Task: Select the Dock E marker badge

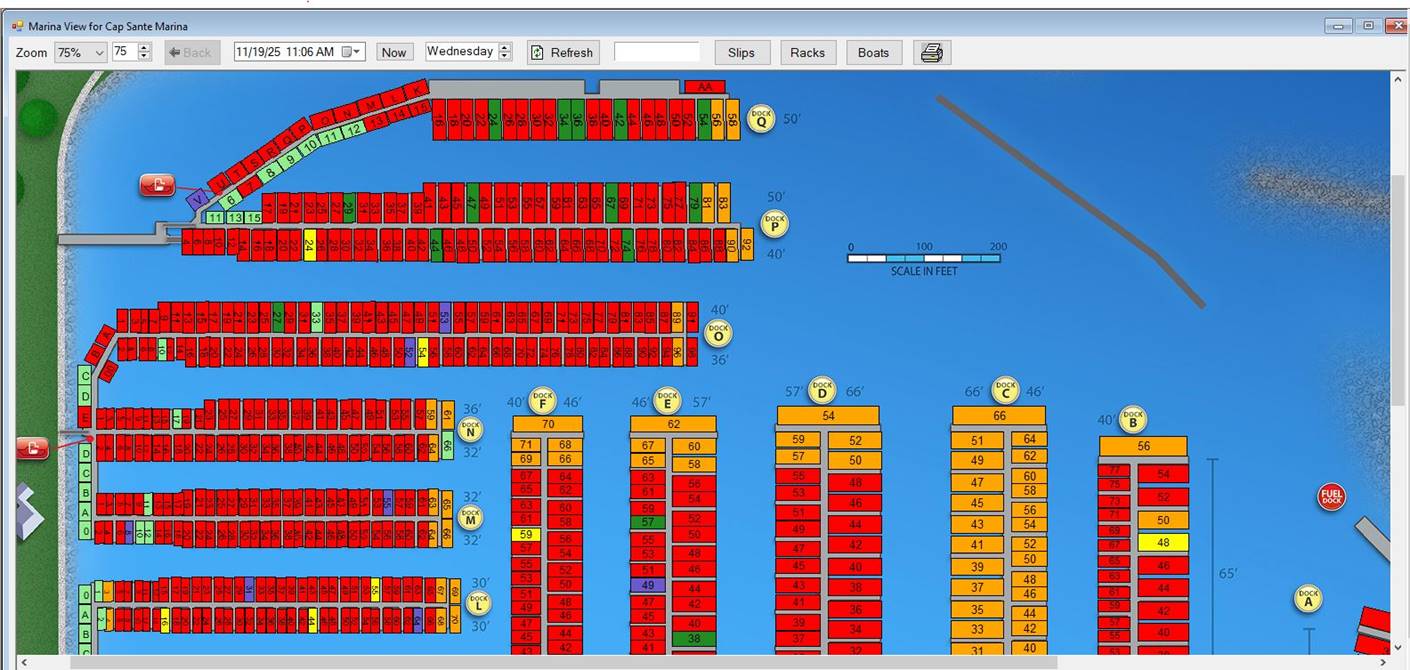Action: click(667, 401)
